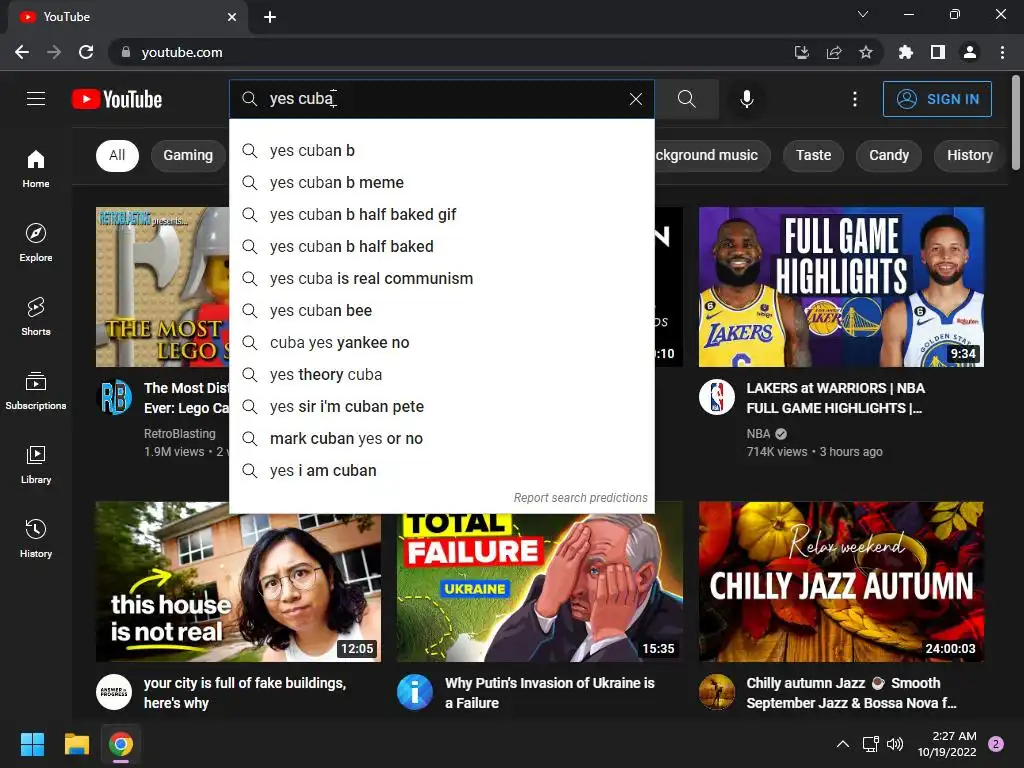
Task: Click the RetroBlasting channel name
Action: [180, 434]
